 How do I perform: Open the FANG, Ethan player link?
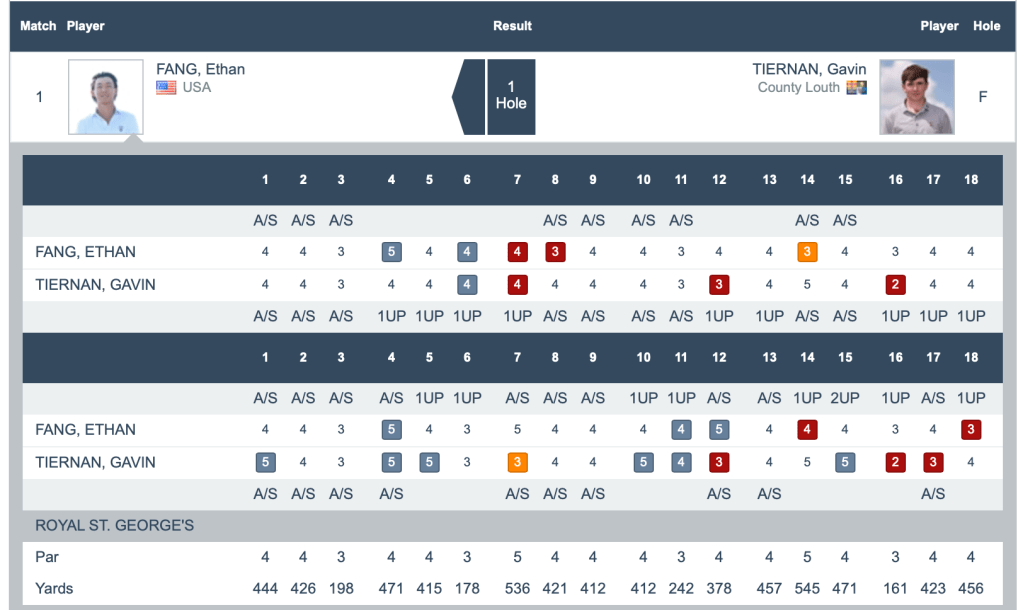(200, 69)
